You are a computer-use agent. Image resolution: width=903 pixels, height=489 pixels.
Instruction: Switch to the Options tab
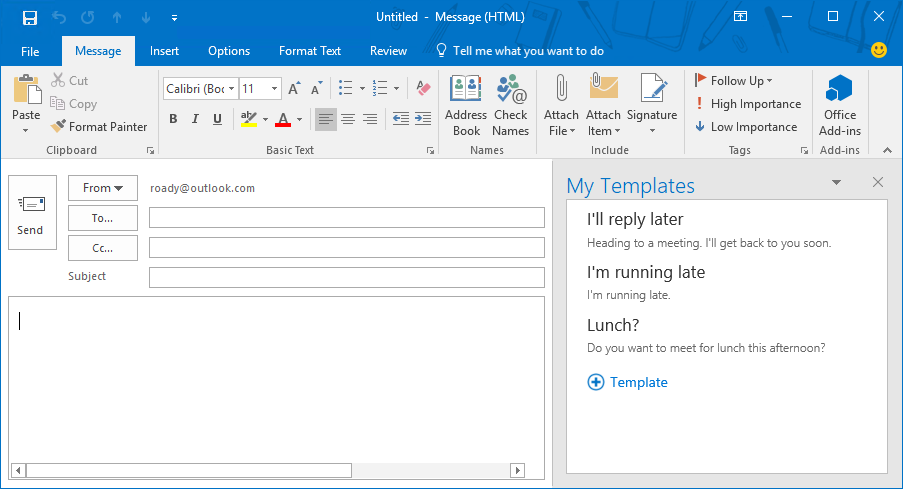coord(229,51)
